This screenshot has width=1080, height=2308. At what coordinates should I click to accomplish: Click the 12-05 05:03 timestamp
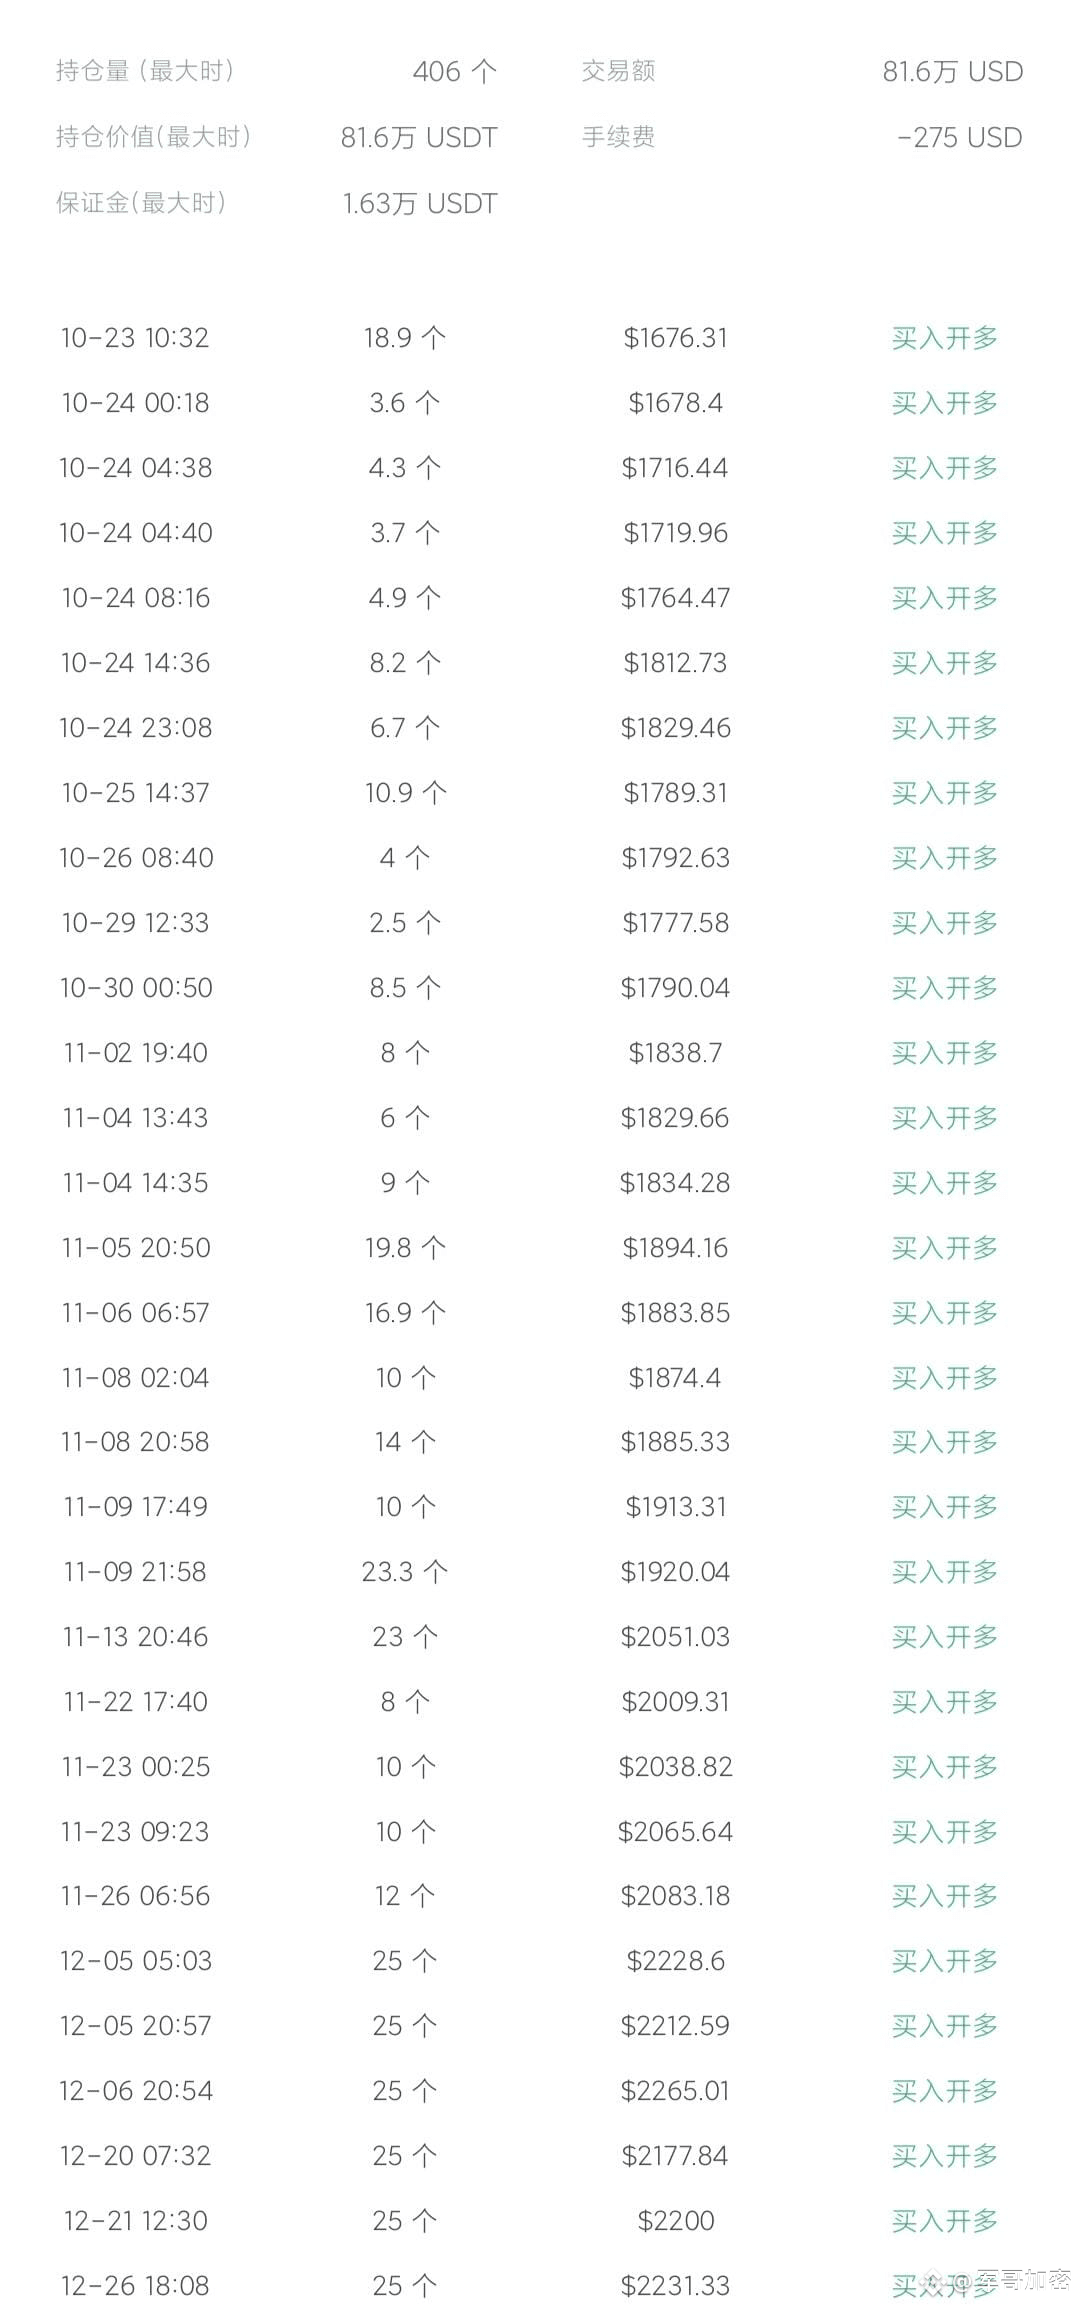pos(136,1961)
